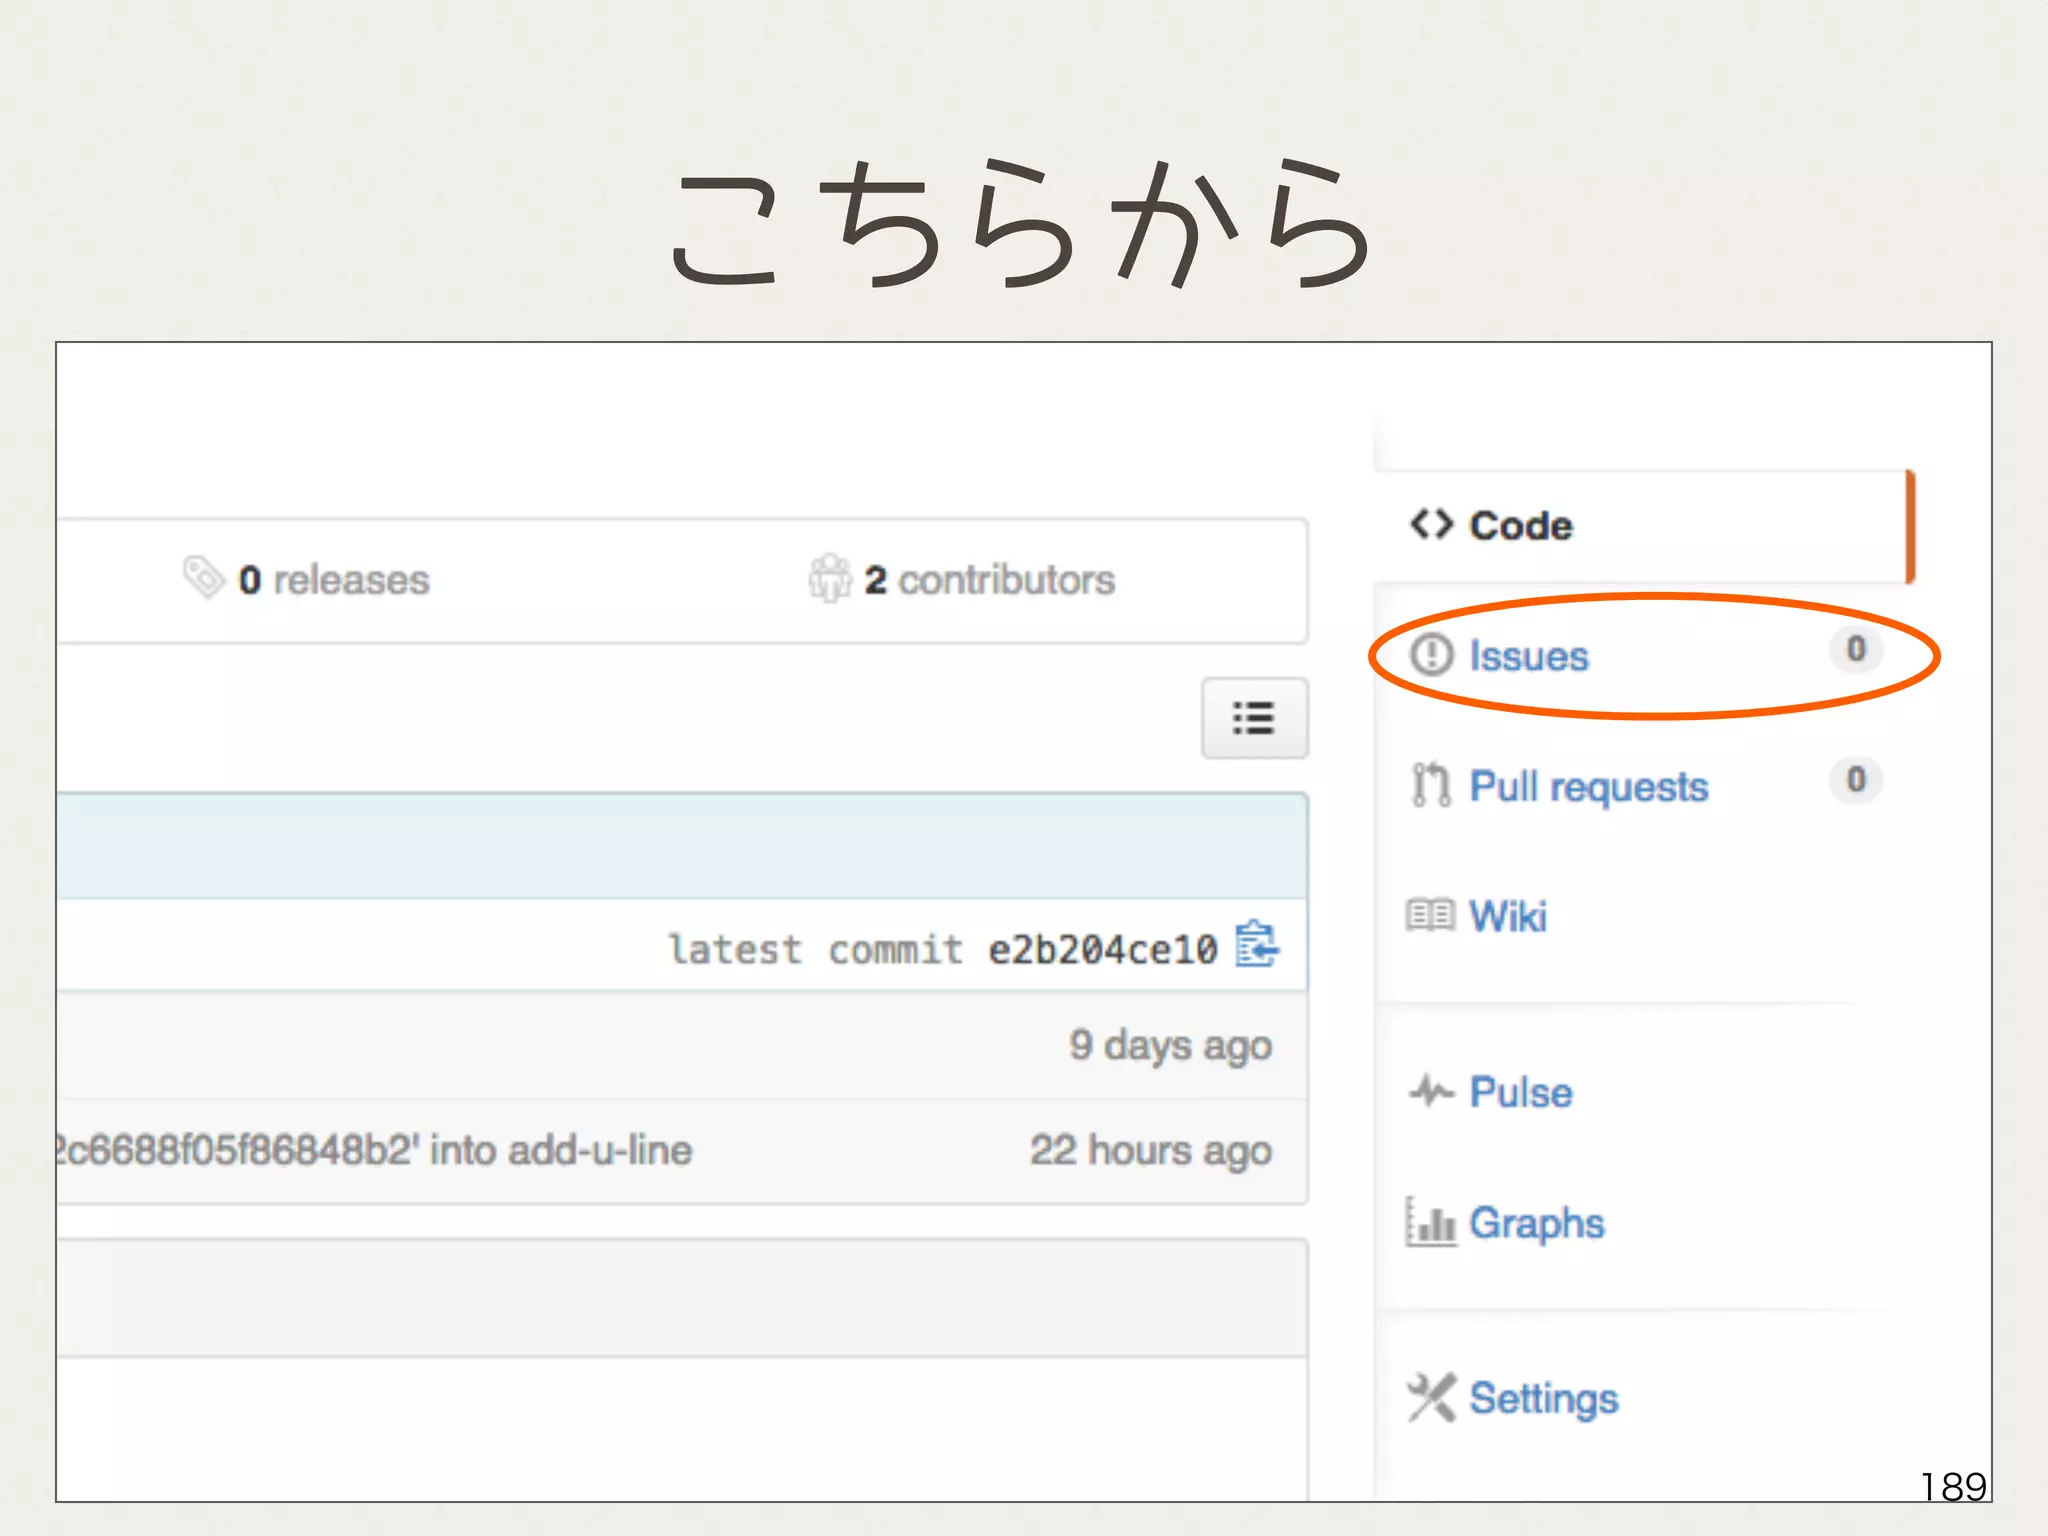Toggle the list view button
This screenshot has width=2048, height=1536.
tap(1254, 718)
